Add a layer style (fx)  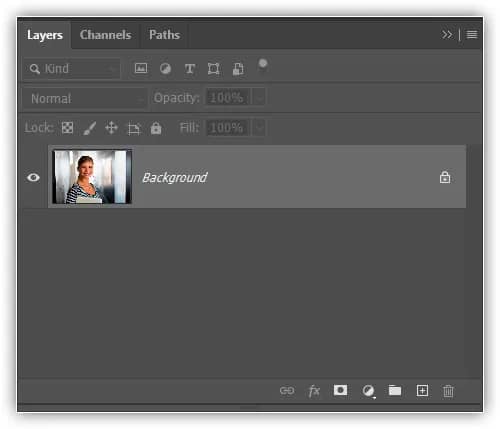pyautogui.click(x=314, y=391)
